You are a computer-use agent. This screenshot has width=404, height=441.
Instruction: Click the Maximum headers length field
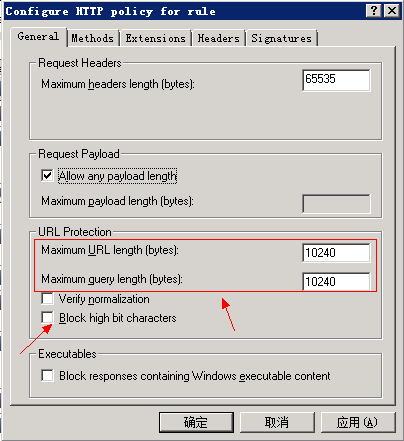(x=336, y=80)
